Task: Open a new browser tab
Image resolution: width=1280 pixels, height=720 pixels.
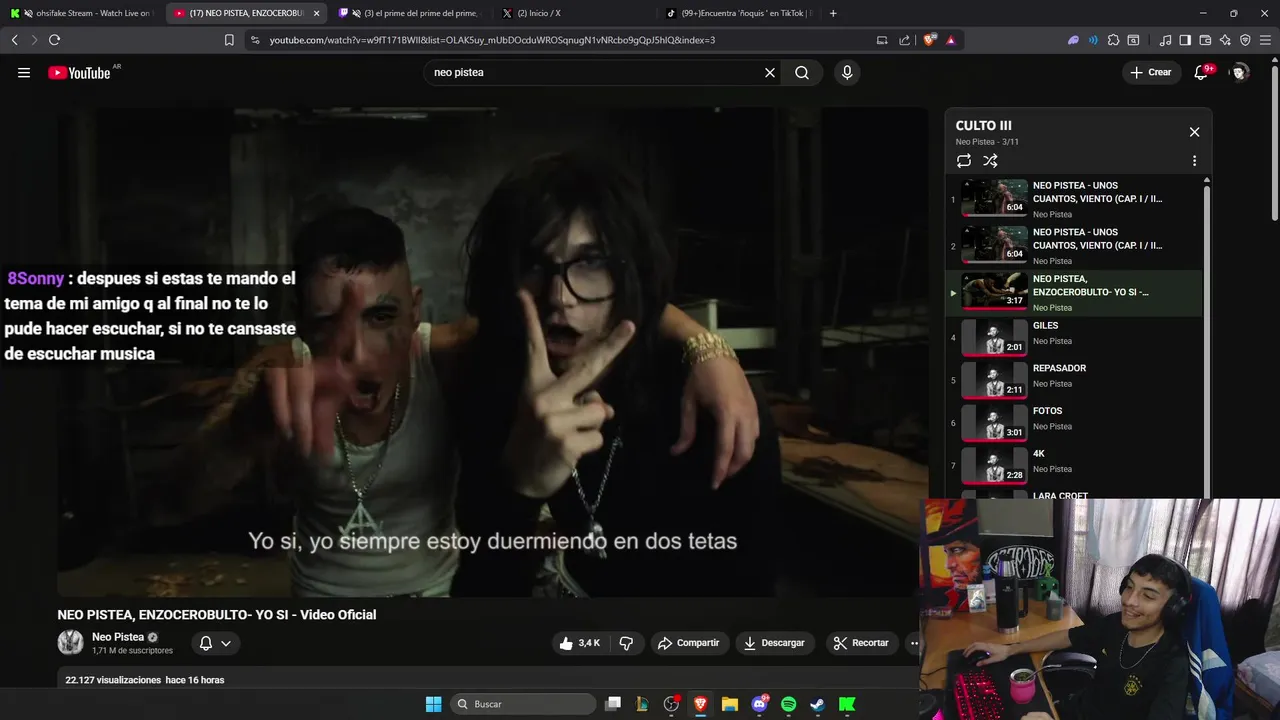Action: [x=833, y=13]
